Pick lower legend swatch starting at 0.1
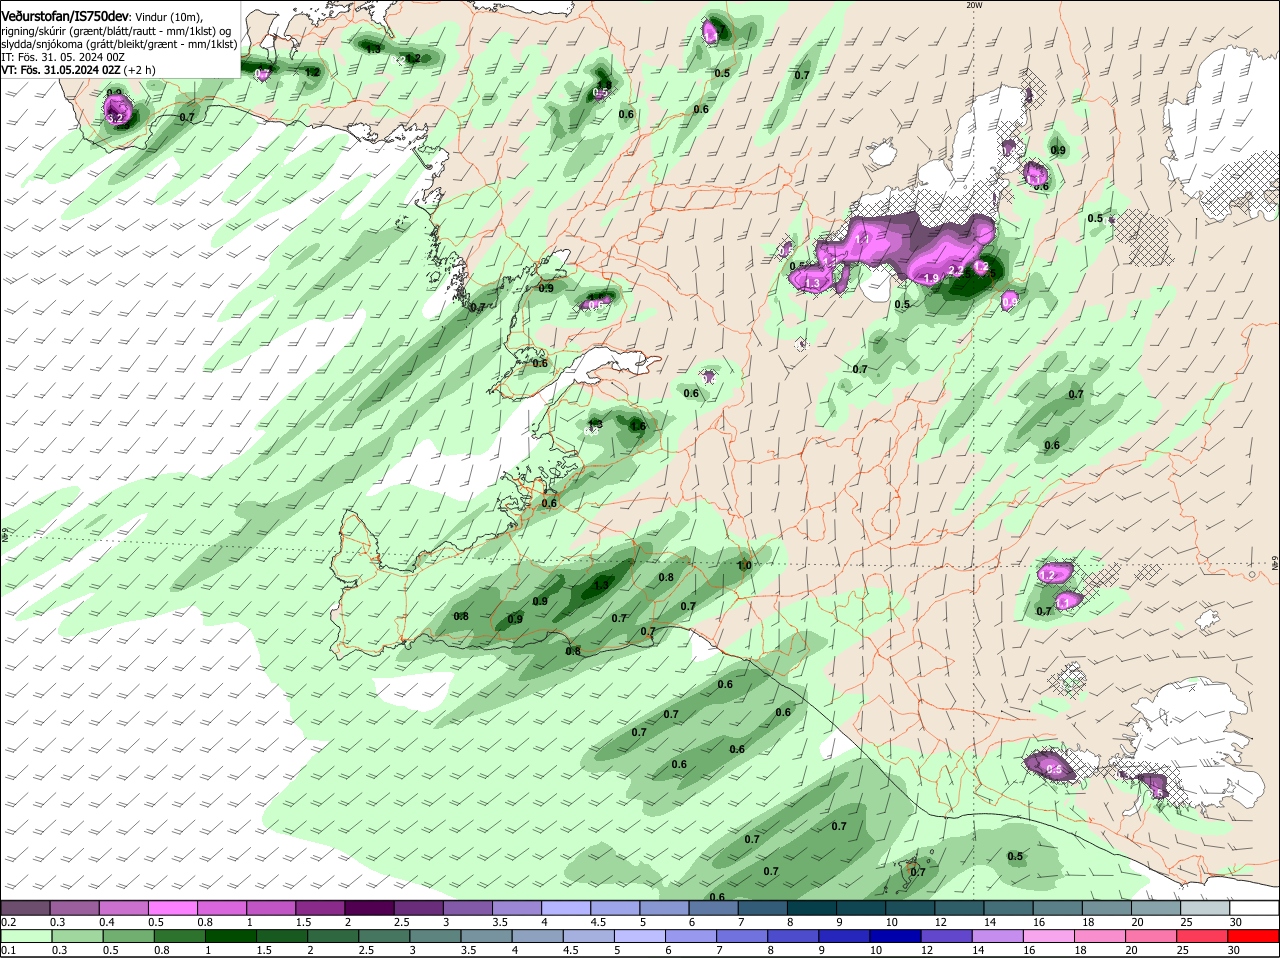This screenshot has height=958, width=1280. pyautogui.click(x=25, y=935)
